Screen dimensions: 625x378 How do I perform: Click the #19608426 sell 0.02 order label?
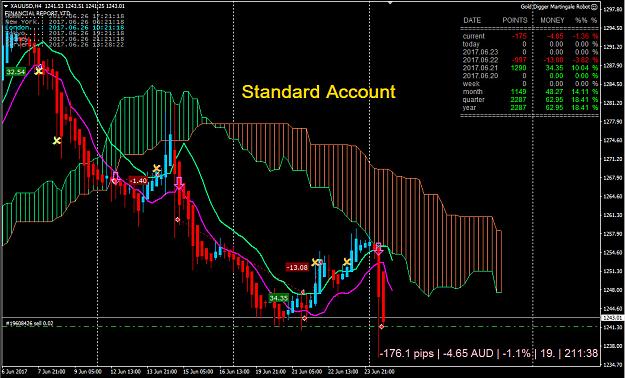[28, 323]
